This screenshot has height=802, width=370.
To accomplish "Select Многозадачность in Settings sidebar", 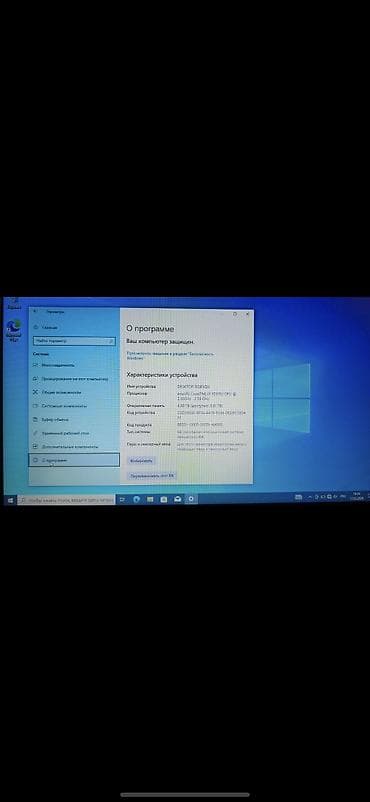I will [74, 365].
